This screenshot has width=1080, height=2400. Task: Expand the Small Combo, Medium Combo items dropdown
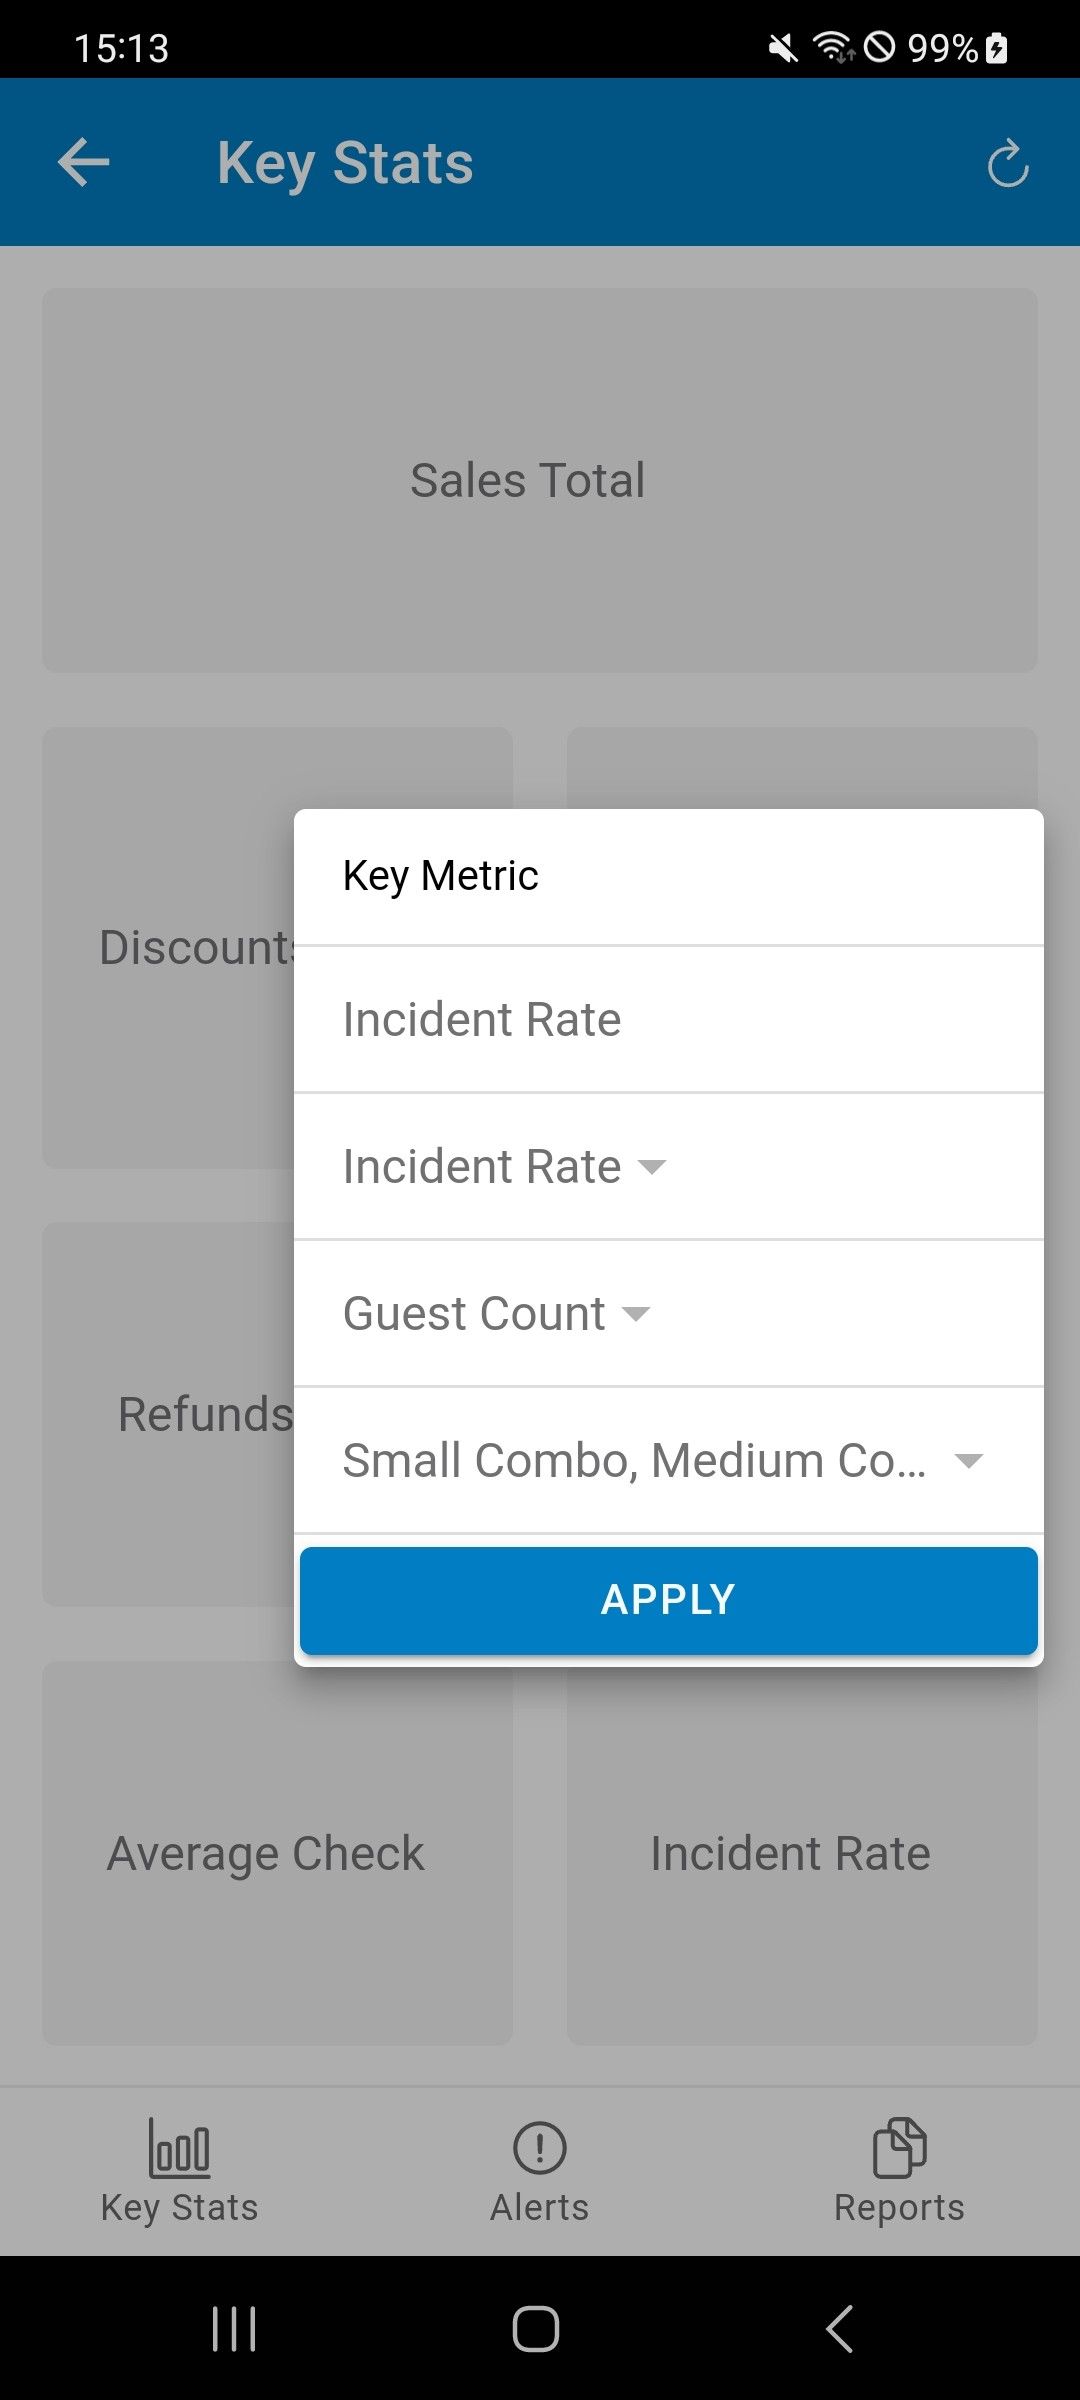click(x=667, y=1460)
